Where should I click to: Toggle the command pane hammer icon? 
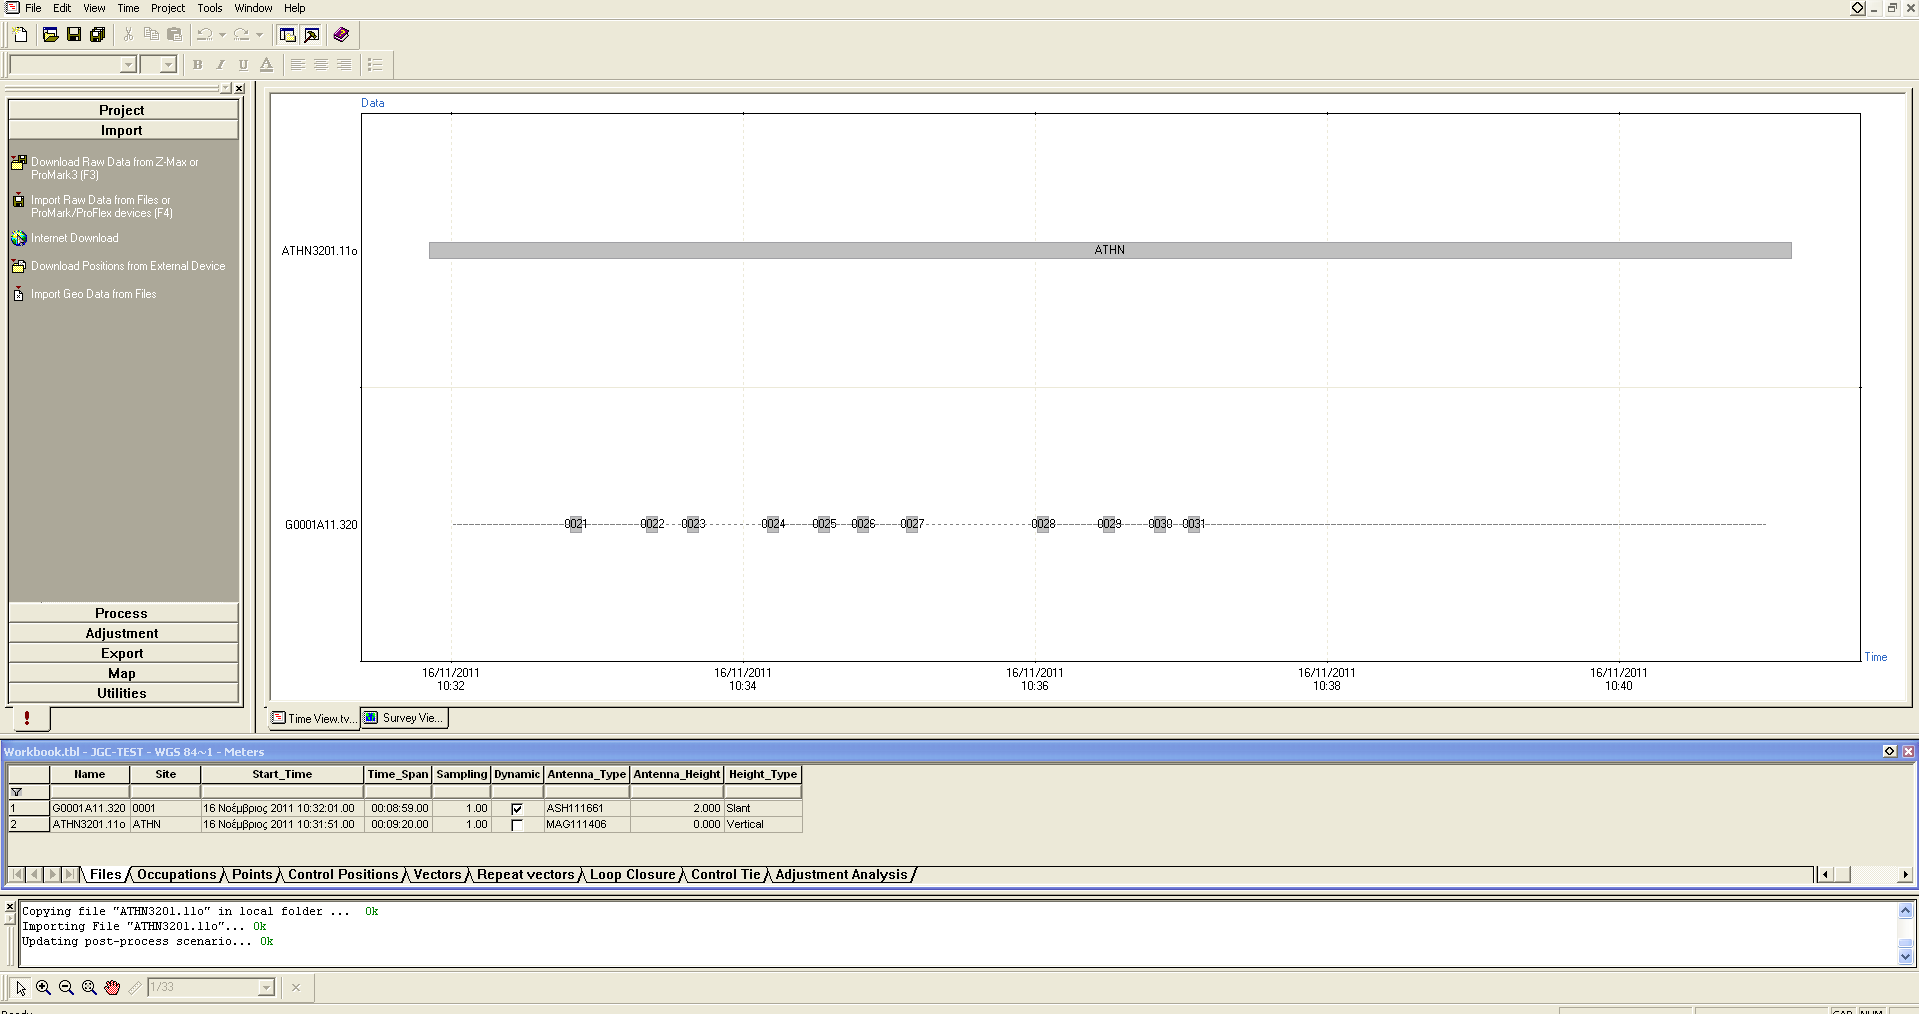[x=312, y=35]
